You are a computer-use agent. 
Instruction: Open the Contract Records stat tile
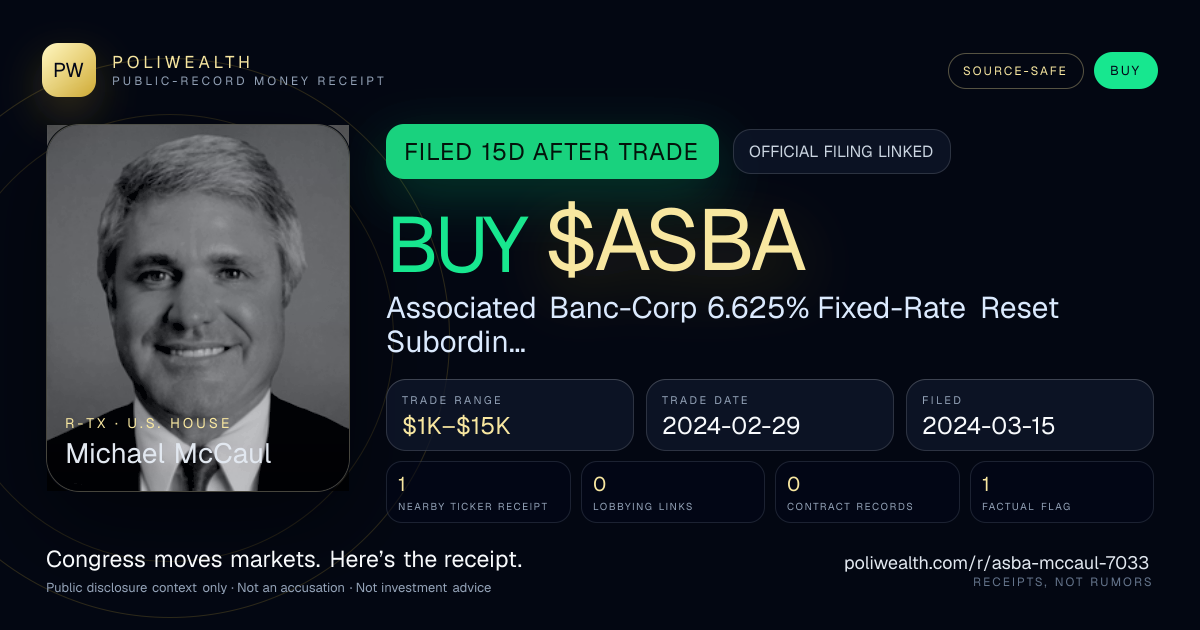coord(867,492)
